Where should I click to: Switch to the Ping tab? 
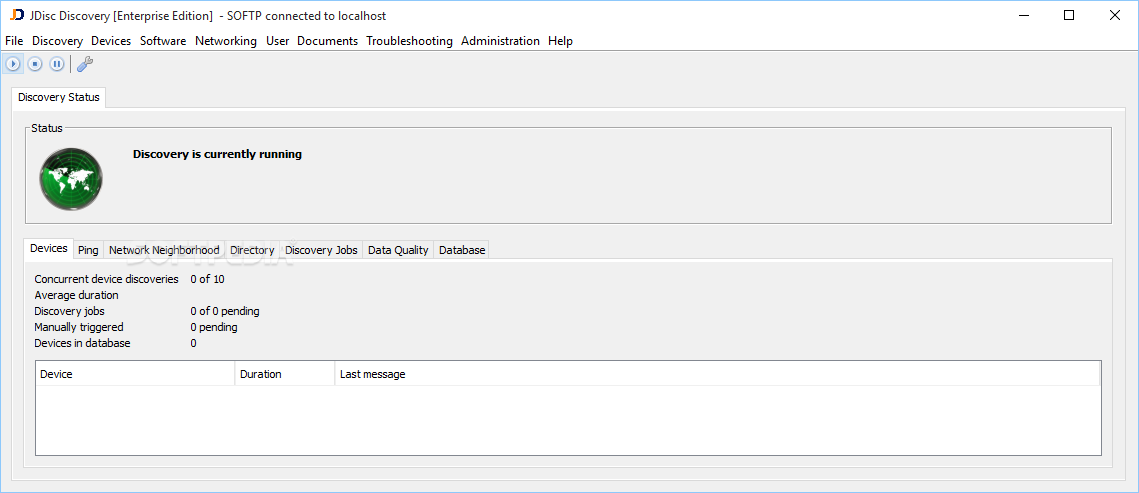coord(88,250)
